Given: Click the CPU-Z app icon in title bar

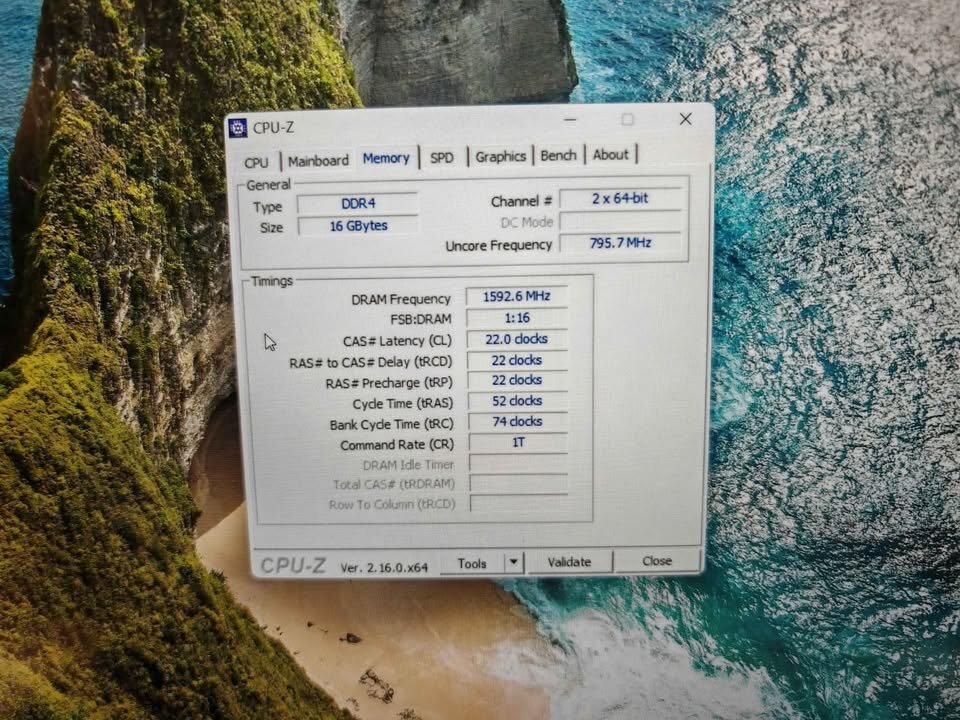Looking at the screenshot, I should 238,128.
